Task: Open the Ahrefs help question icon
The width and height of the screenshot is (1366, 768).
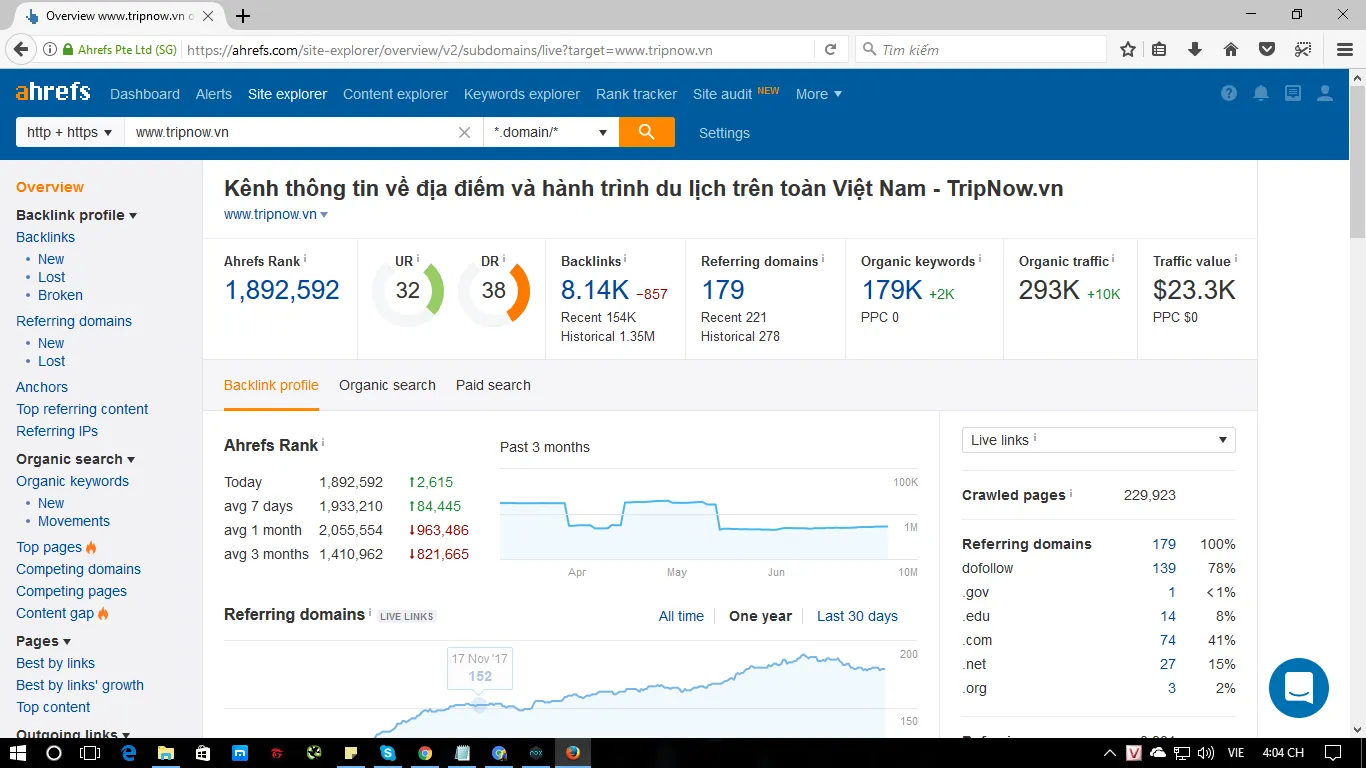Action: click(x=1229, y=93)
